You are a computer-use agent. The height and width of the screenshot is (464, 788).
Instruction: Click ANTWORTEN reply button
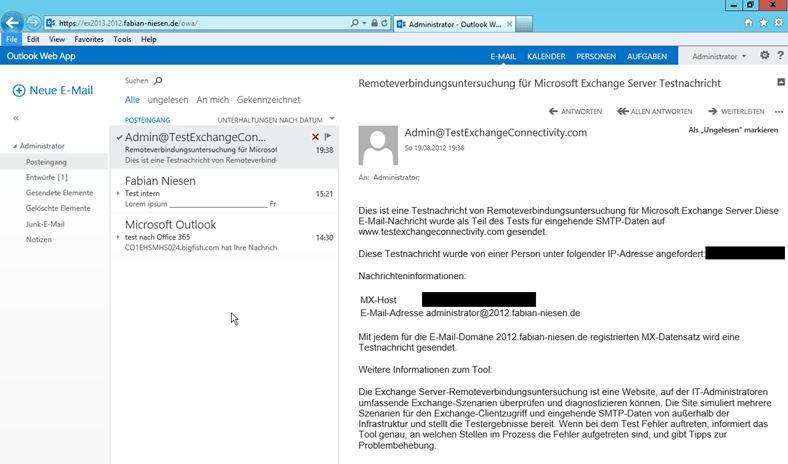[x=575, y=112]
